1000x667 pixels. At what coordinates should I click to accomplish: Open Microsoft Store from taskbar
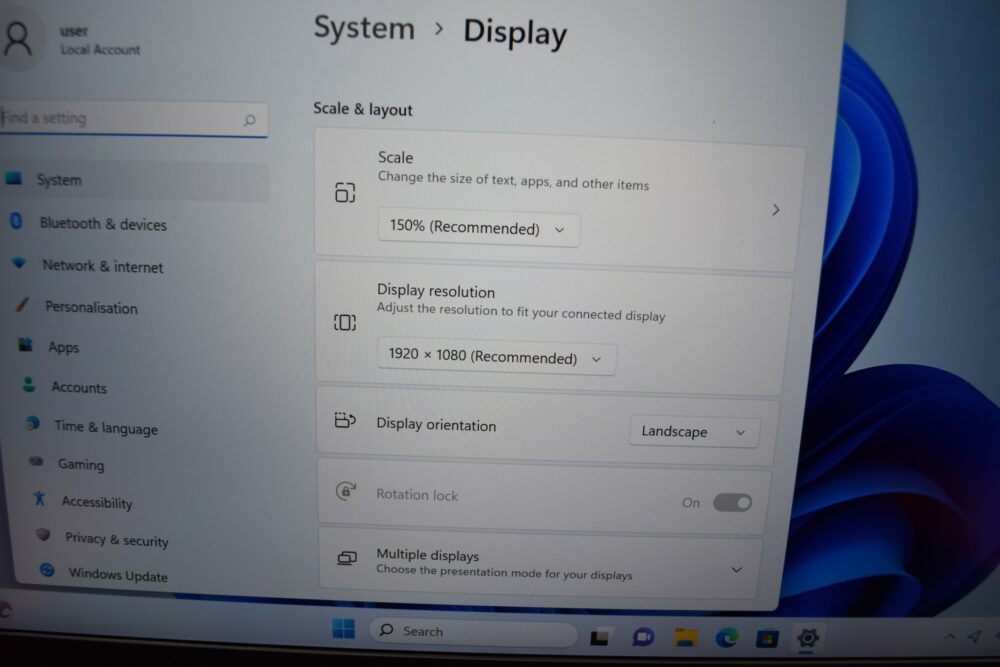click(x=767, y=638)
